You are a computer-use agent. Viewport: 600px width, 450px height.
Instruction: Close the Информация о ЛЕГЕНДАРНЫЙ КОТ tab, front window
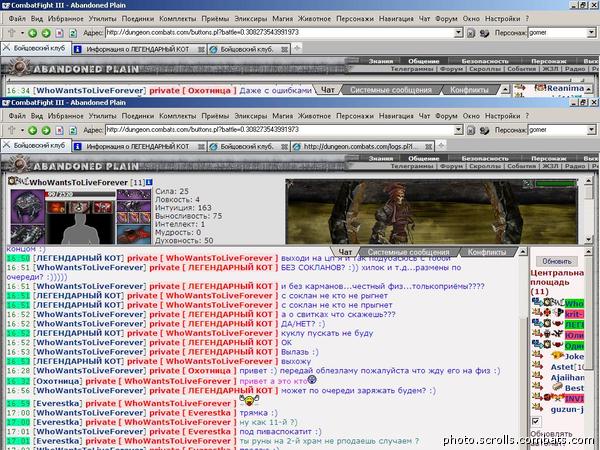pos(201,147)
